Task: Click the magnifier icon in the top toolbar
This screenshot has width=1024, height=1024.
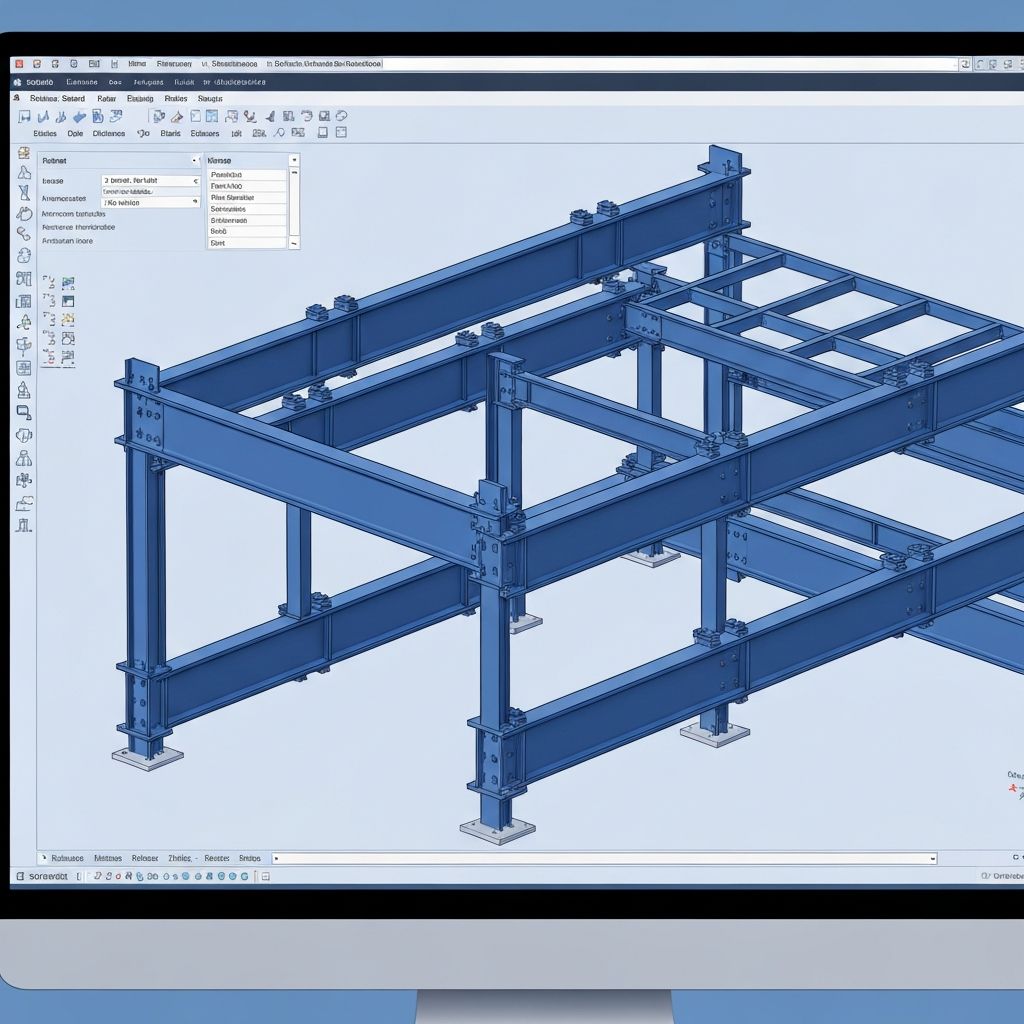Action: pos(280,133)
